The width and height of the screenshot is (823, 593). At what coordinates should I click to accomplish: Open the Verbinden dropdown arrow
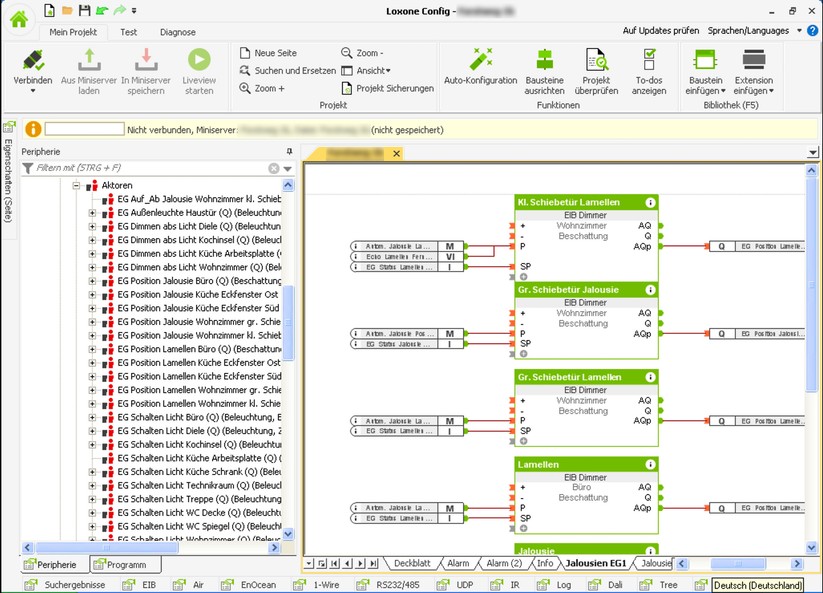tap(33, 91)
